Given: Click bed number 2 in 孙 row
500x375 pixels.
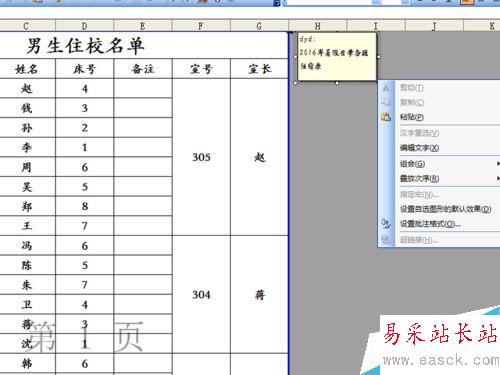Looking at the screenshot, I should 85,128.
